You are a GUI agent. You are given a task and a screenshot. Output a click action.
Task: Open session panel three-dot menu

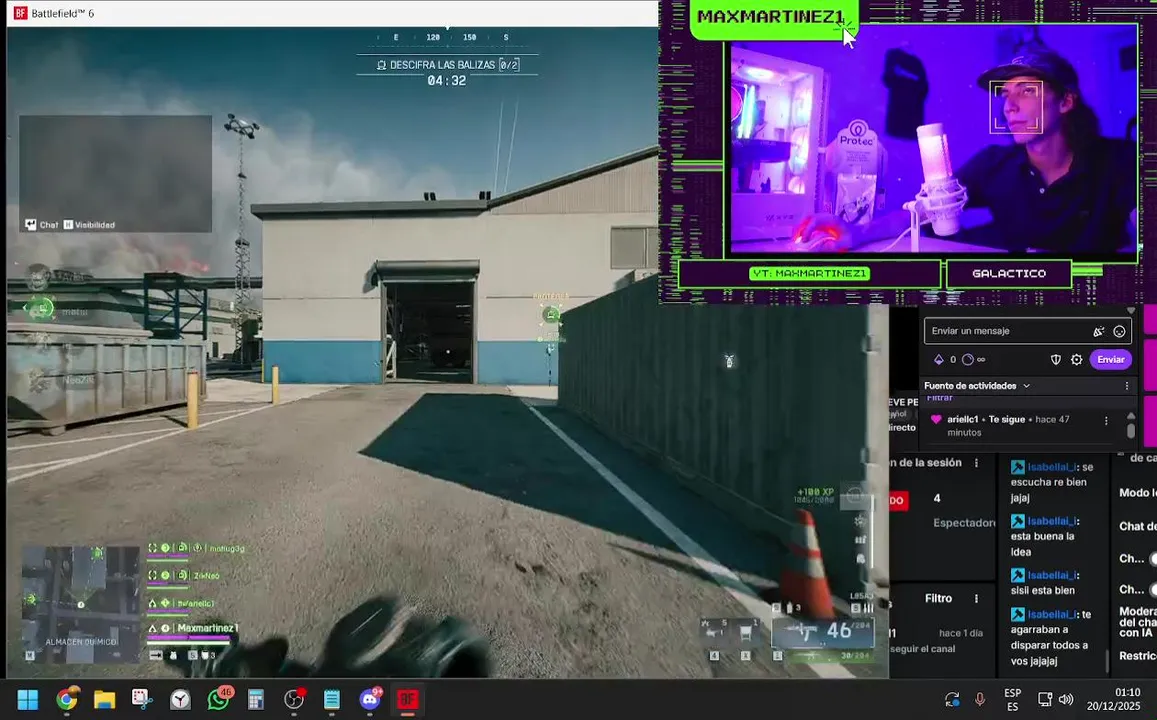tap(976, 463)
